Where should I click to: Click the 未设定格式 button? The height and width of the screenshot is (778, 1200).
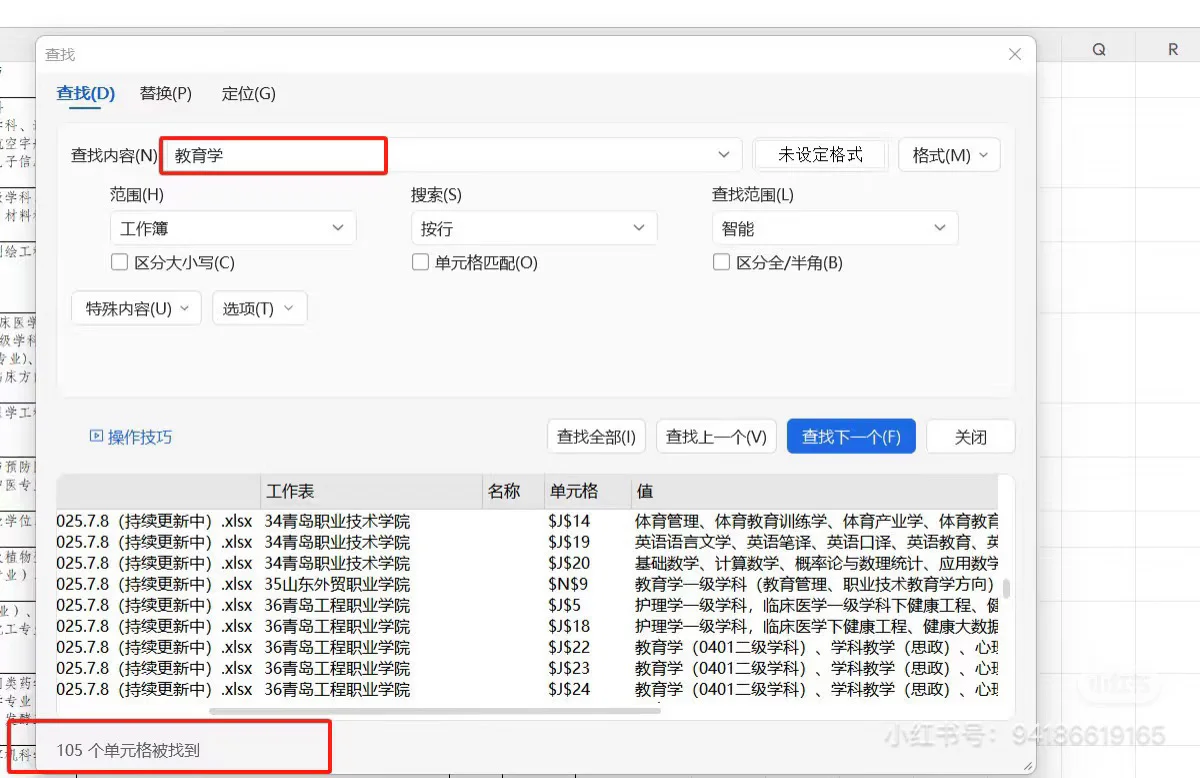pos(820,155)
